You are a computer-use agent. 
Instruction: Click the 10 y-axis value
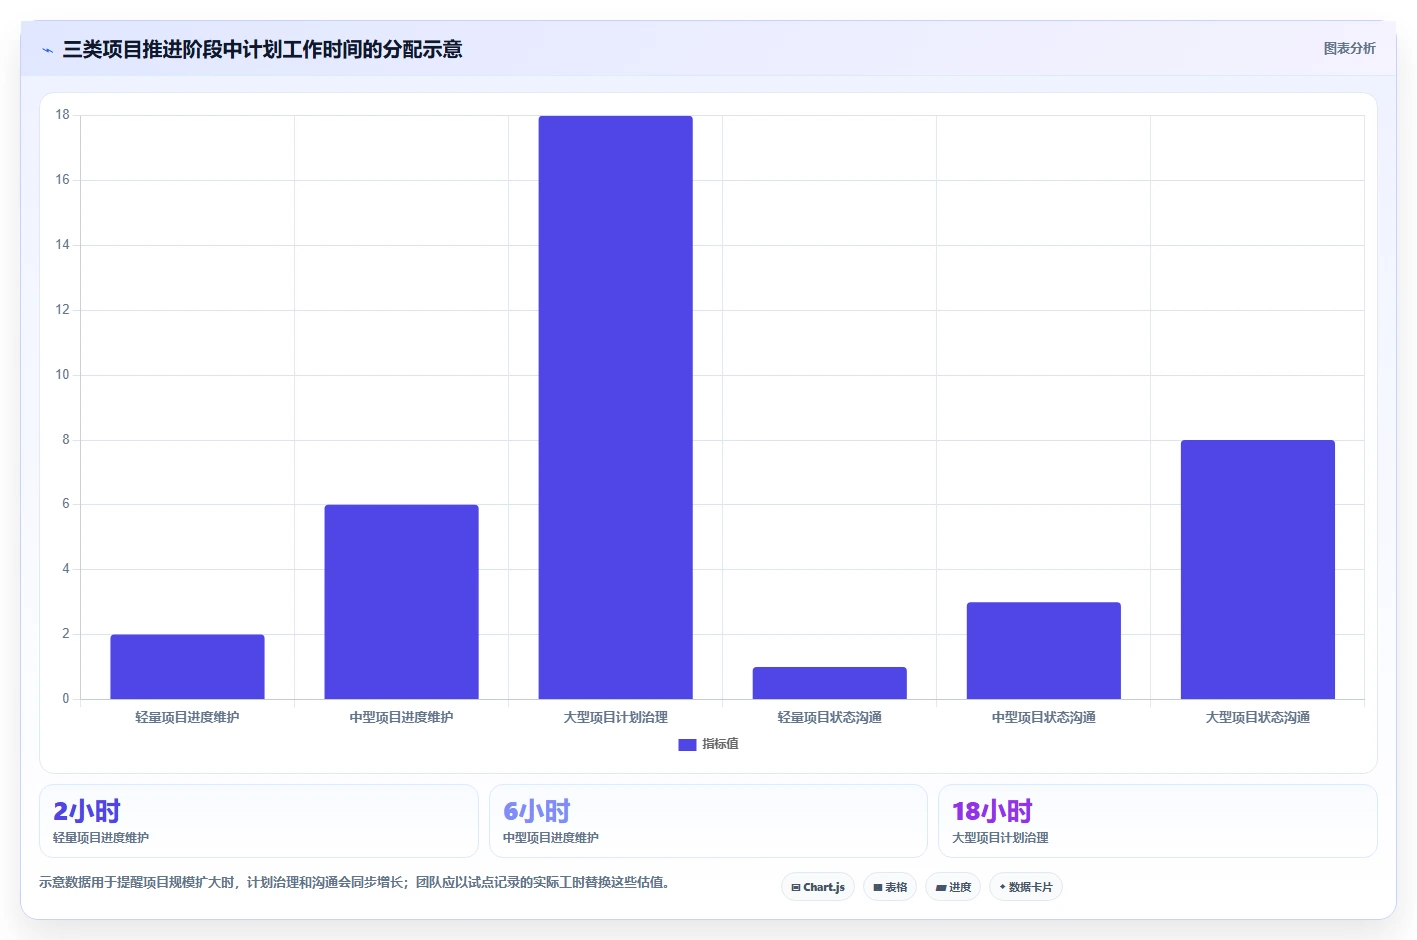[62, 375]
